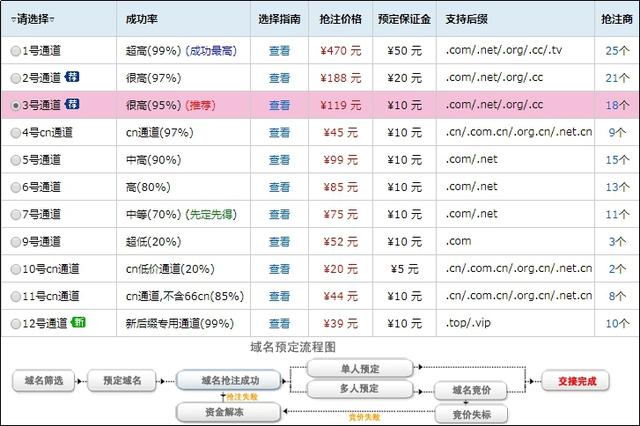Click the 10个 registrar count in 12号通道 row
The image size is (640, 426).
[617, 324]
